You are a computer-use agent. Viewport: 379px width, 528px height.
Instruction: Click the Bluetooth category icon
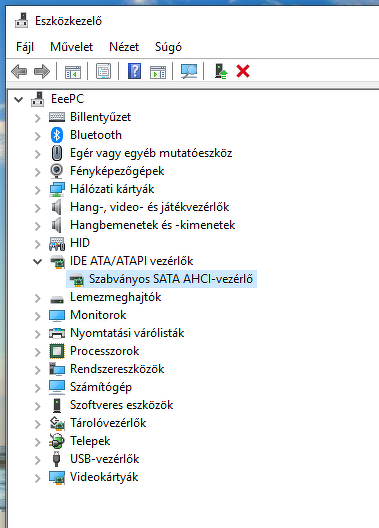[x=57, y=135]
